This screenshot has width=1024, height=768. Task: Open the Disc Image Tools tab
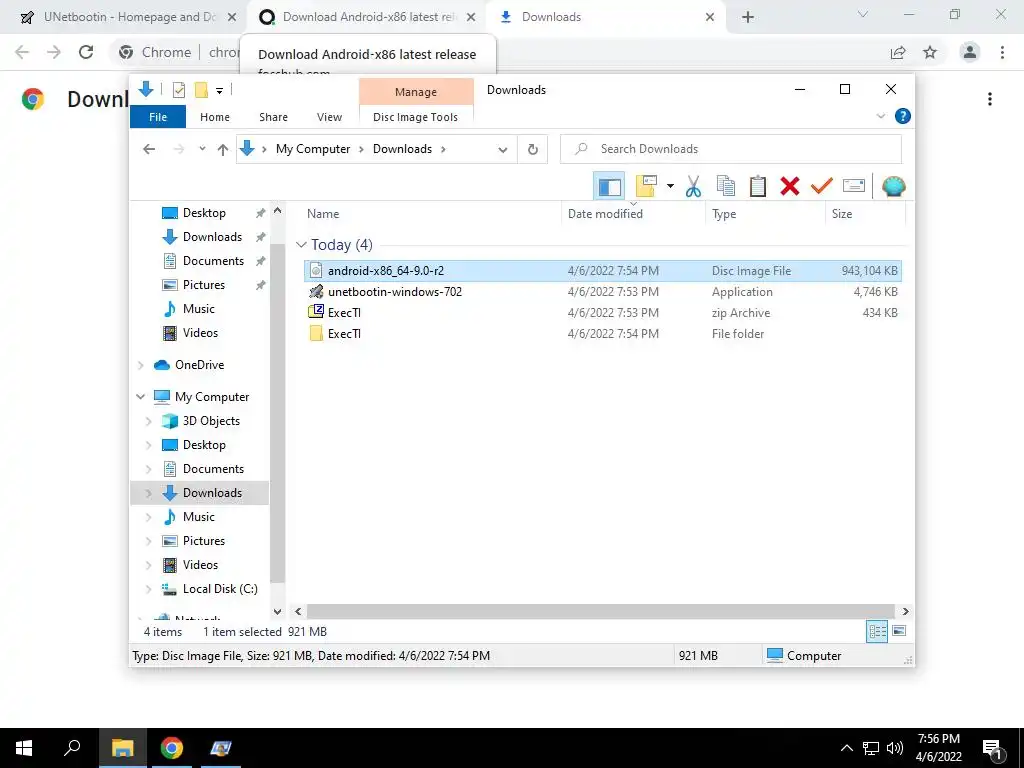click(415, 117)
